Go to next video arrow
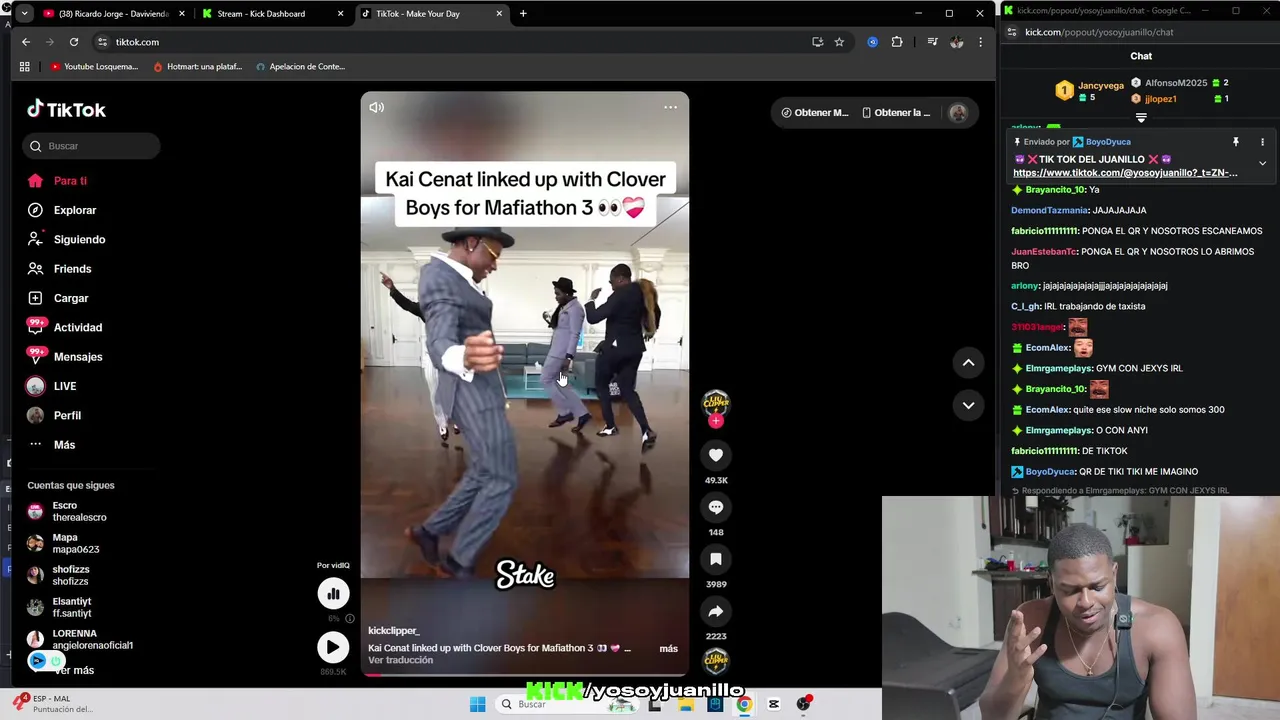Image resolution: width=1280 pixels, height=720 pixels. click(968, 405)
